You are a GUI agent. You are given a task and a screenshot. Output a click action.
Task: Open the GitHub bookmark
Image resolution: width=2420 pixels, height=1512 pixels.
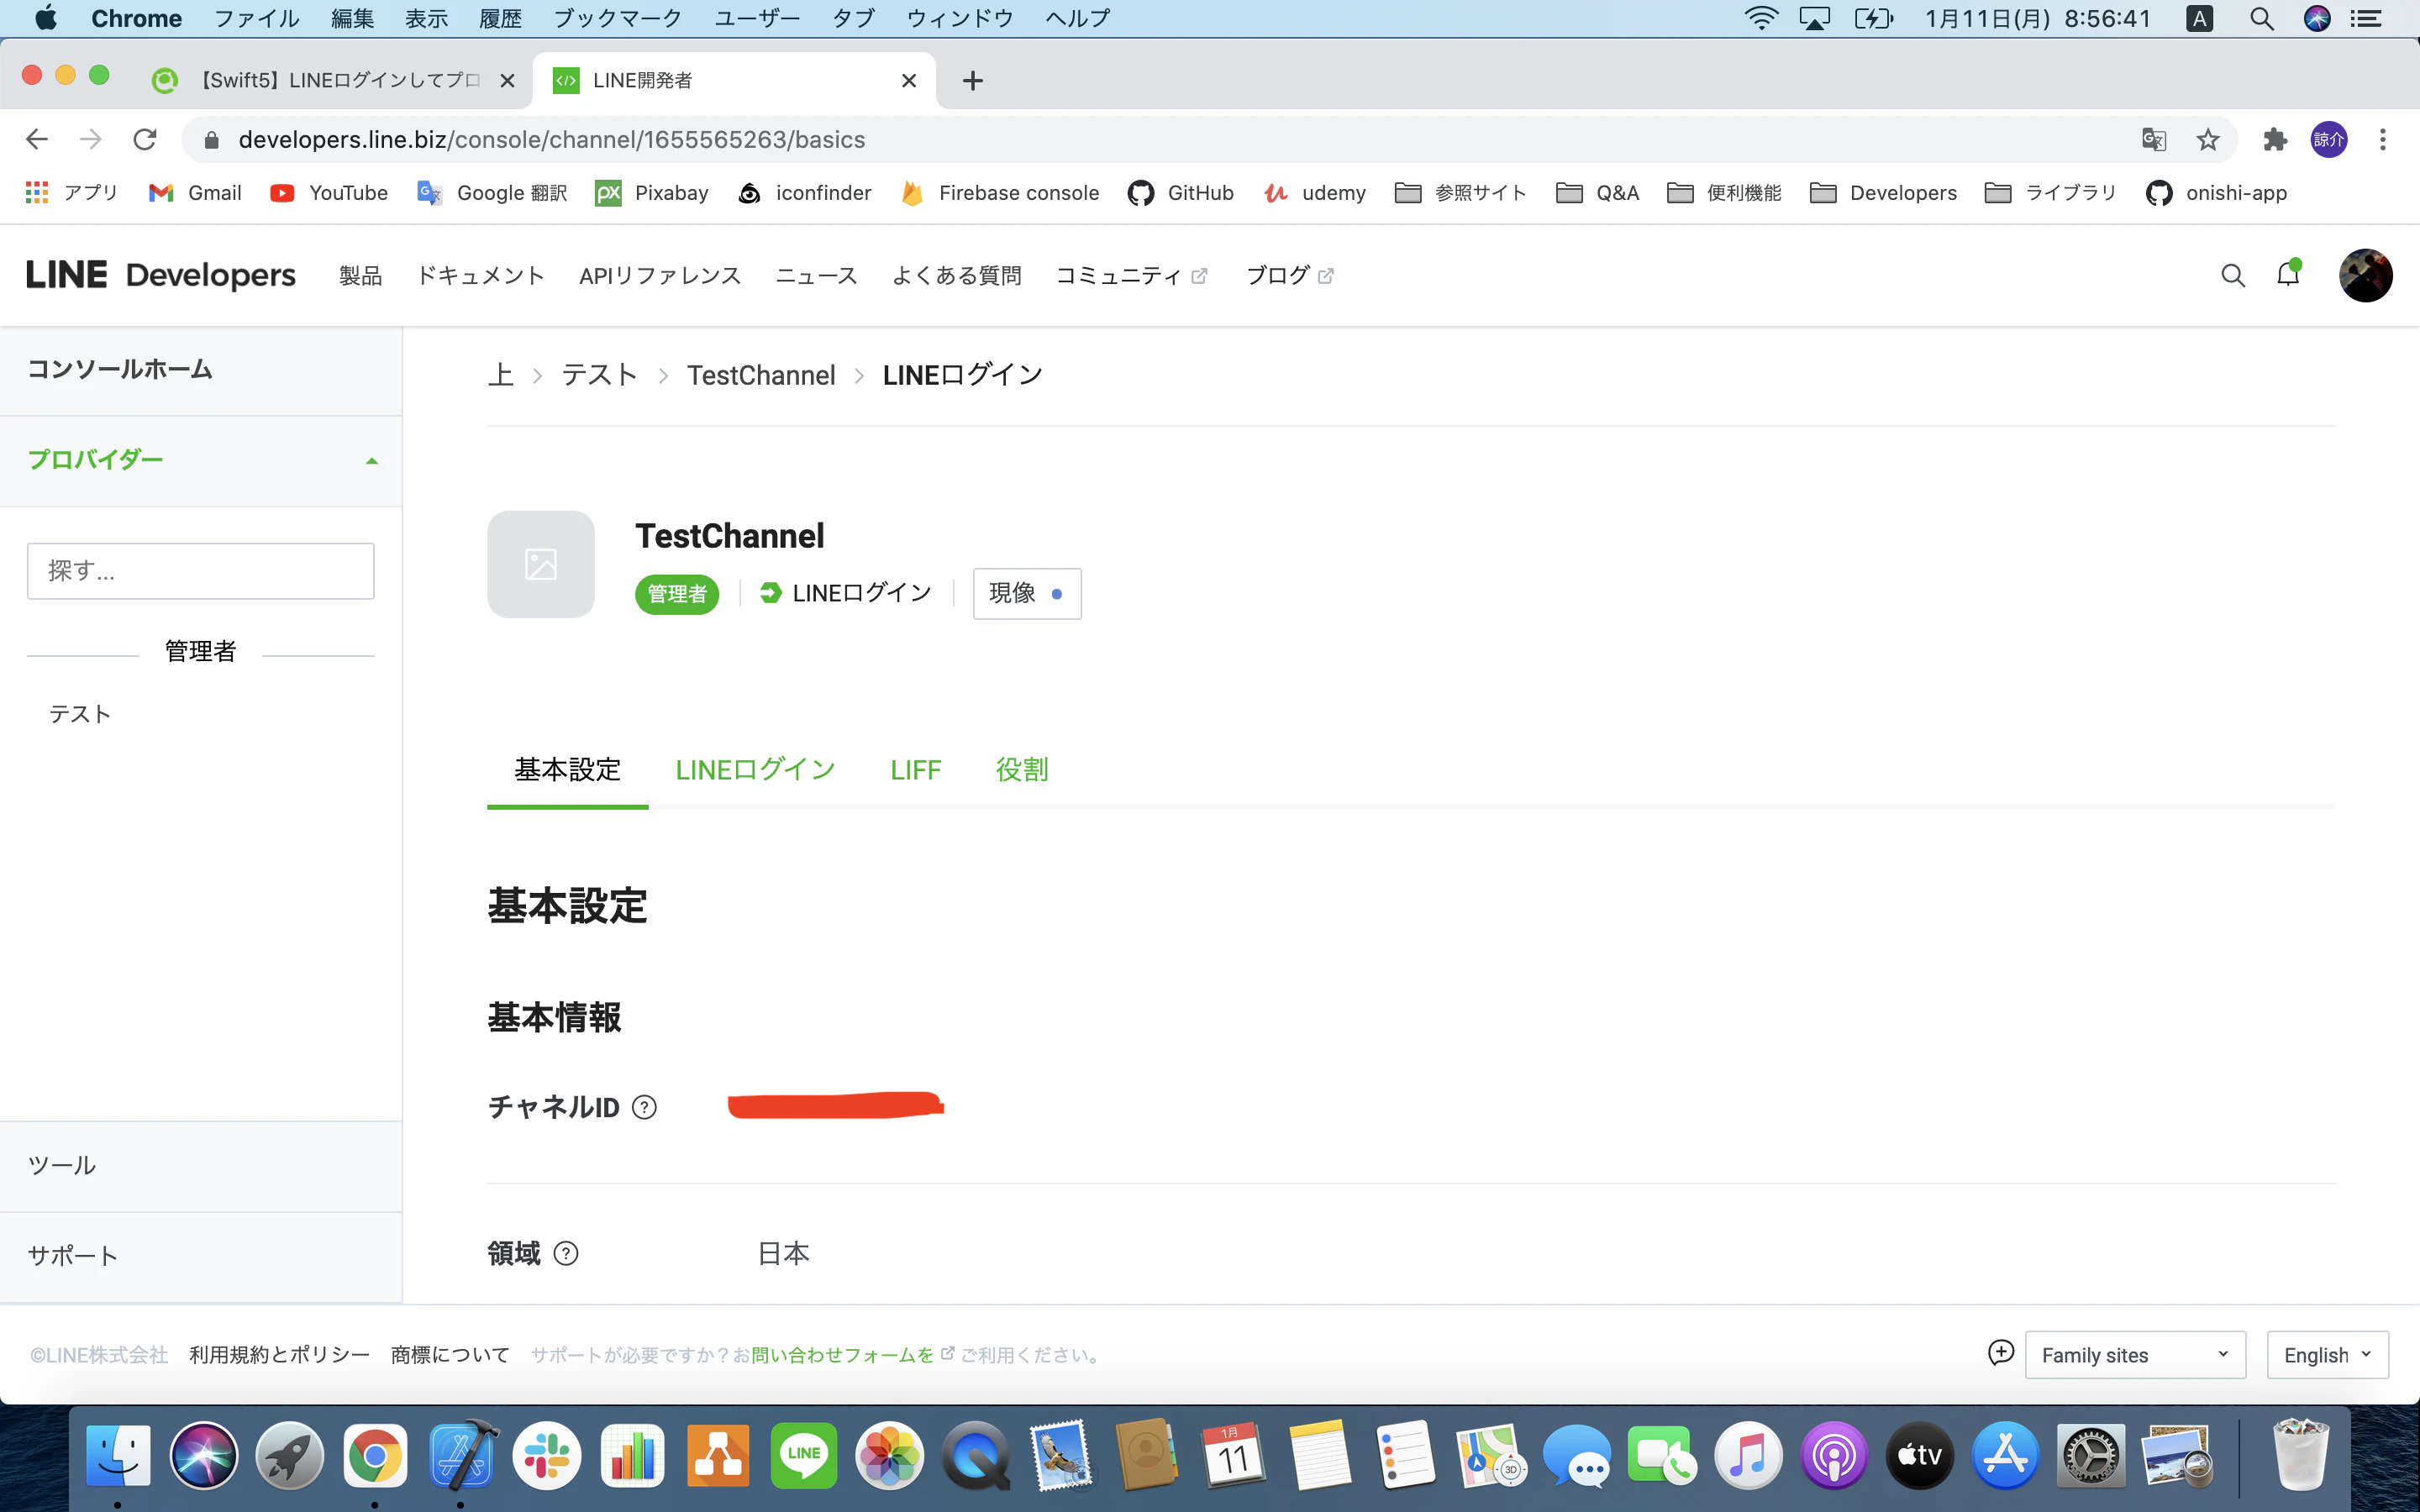pos(1181,193)
